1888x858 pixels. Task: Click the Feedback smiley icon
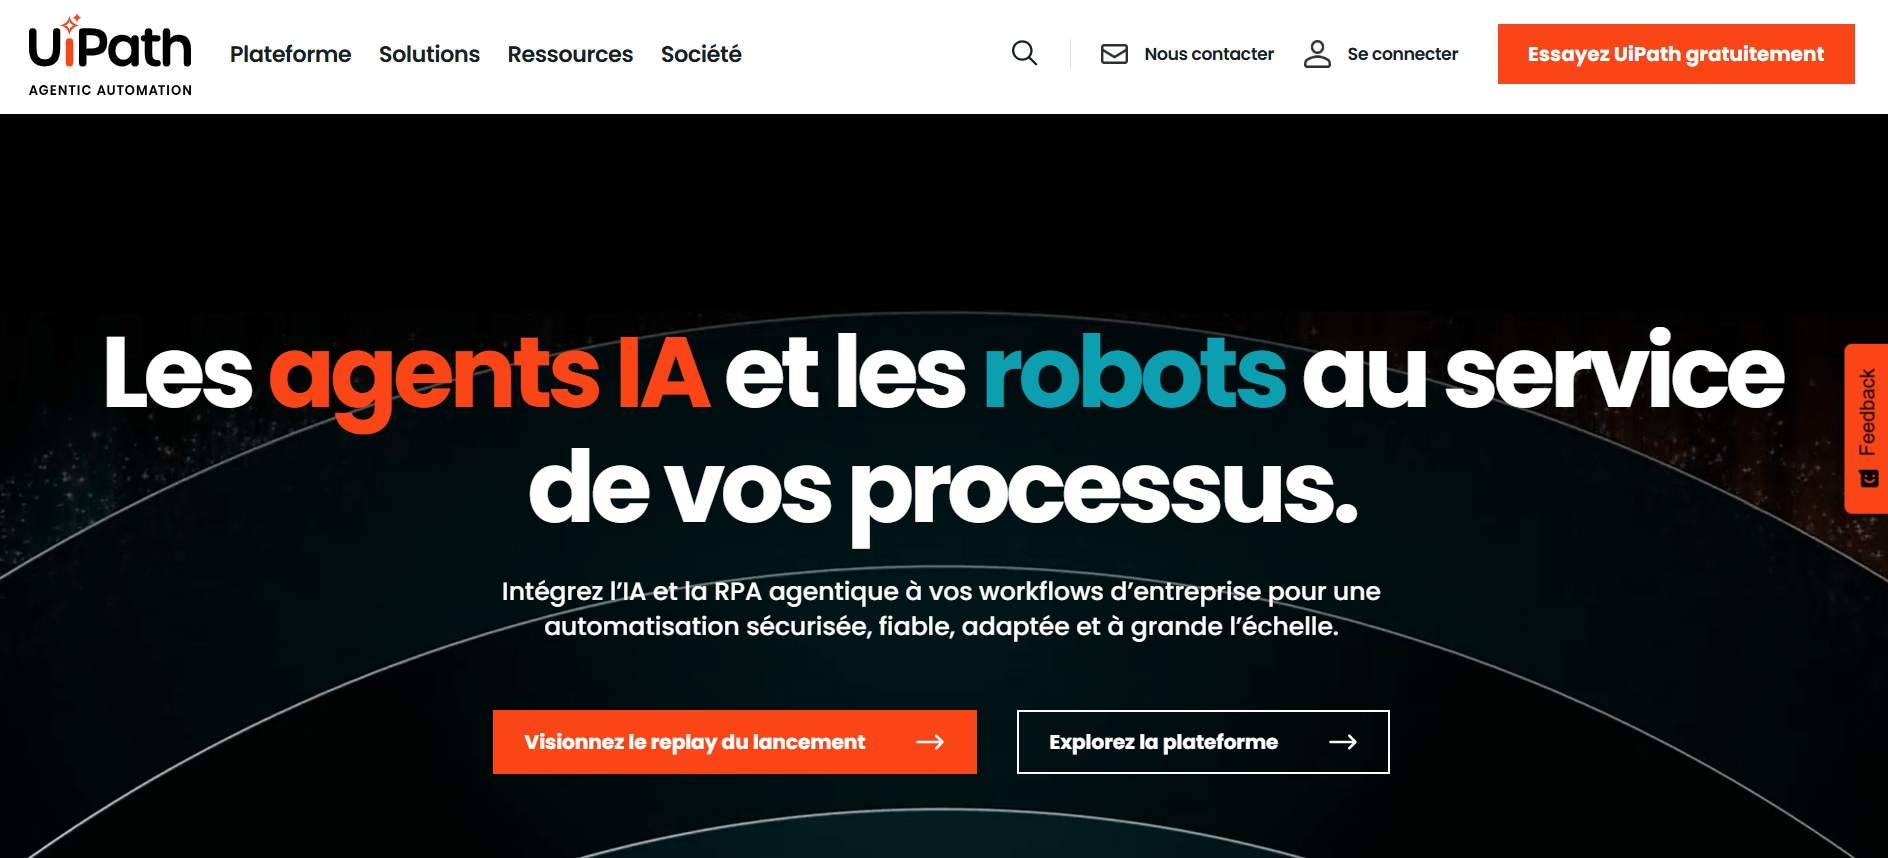(1868, 479)
